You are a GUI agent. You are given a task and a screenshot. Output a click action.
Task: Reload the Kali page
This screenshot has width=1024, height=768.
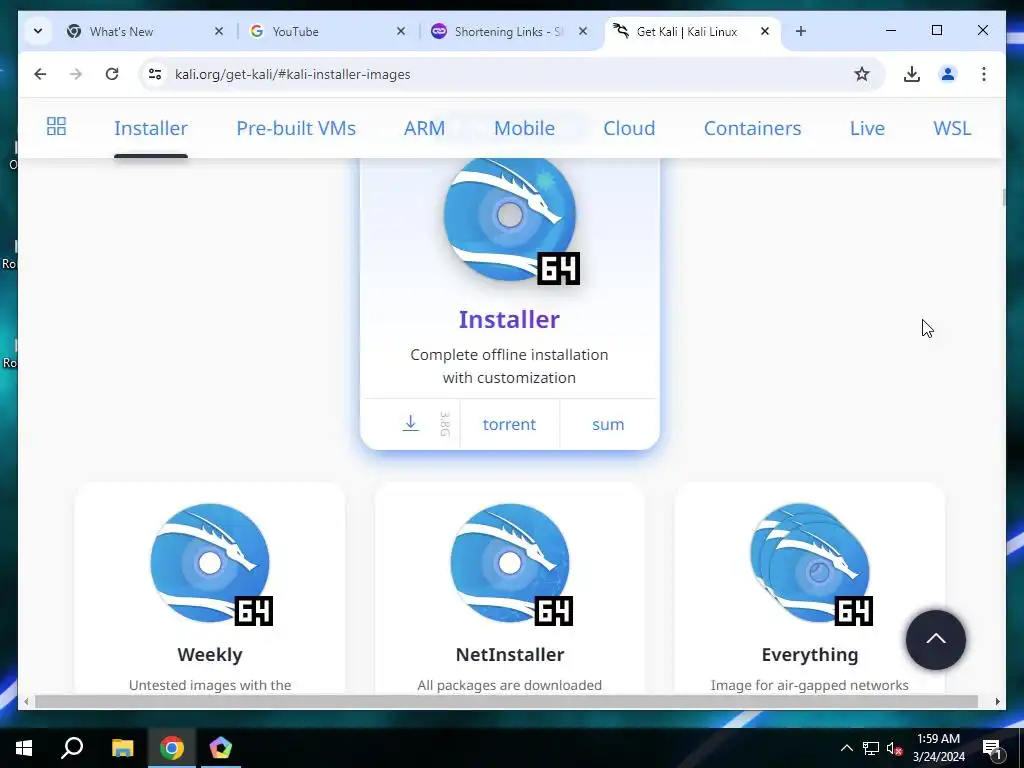pos(112,74)
